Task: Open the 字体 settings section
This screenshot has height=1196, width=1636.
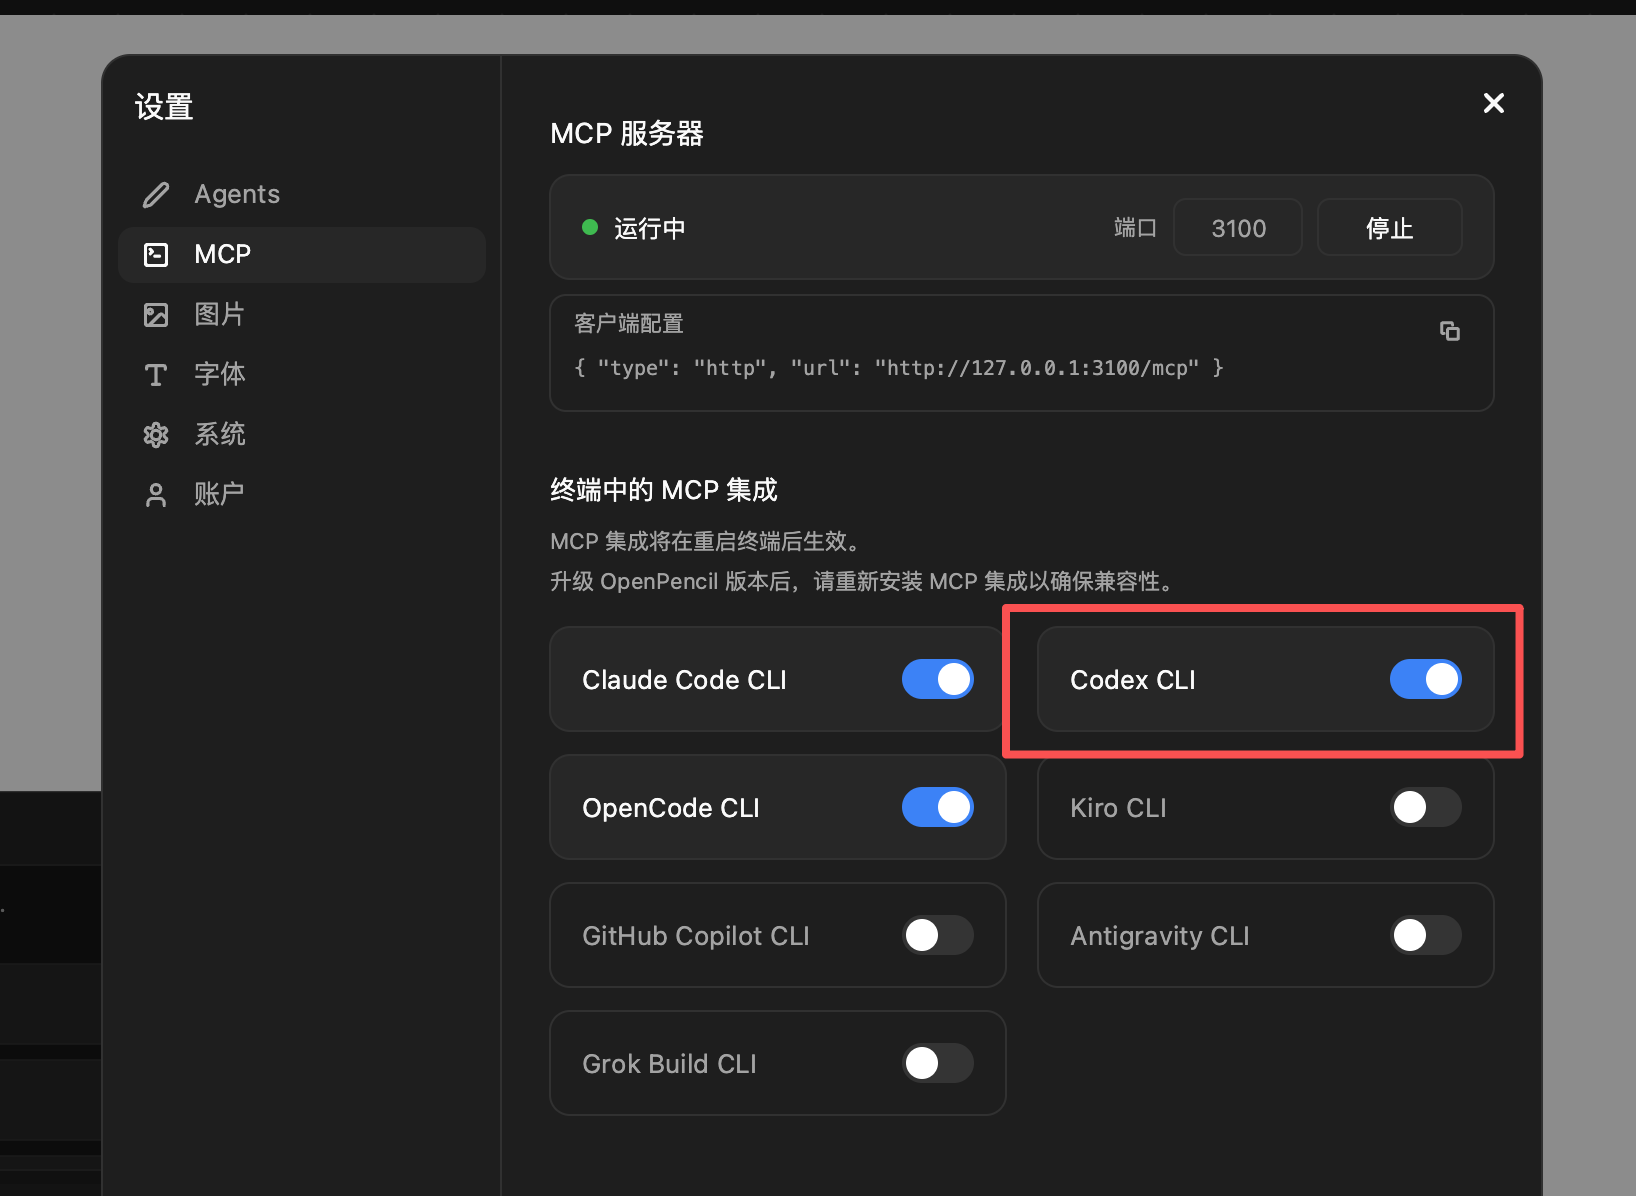Action: point(302,374)
